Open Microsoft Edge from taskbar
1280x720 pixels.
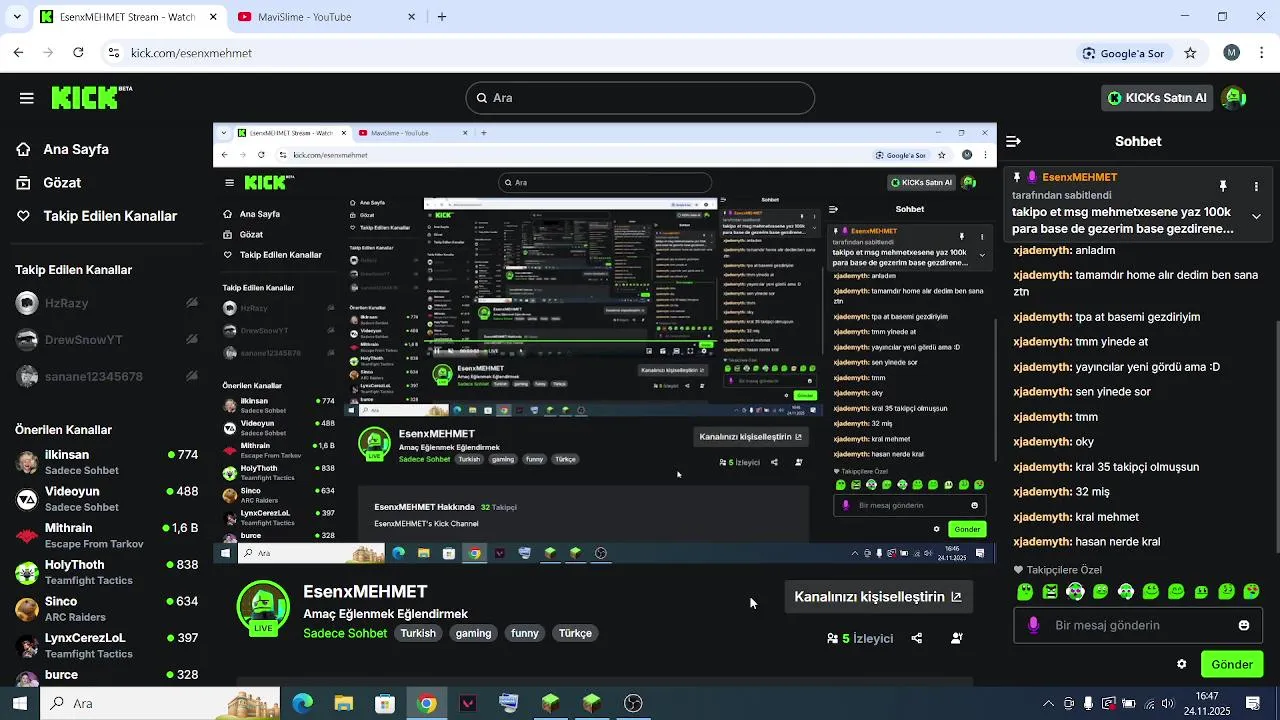(x=302, y=703)
